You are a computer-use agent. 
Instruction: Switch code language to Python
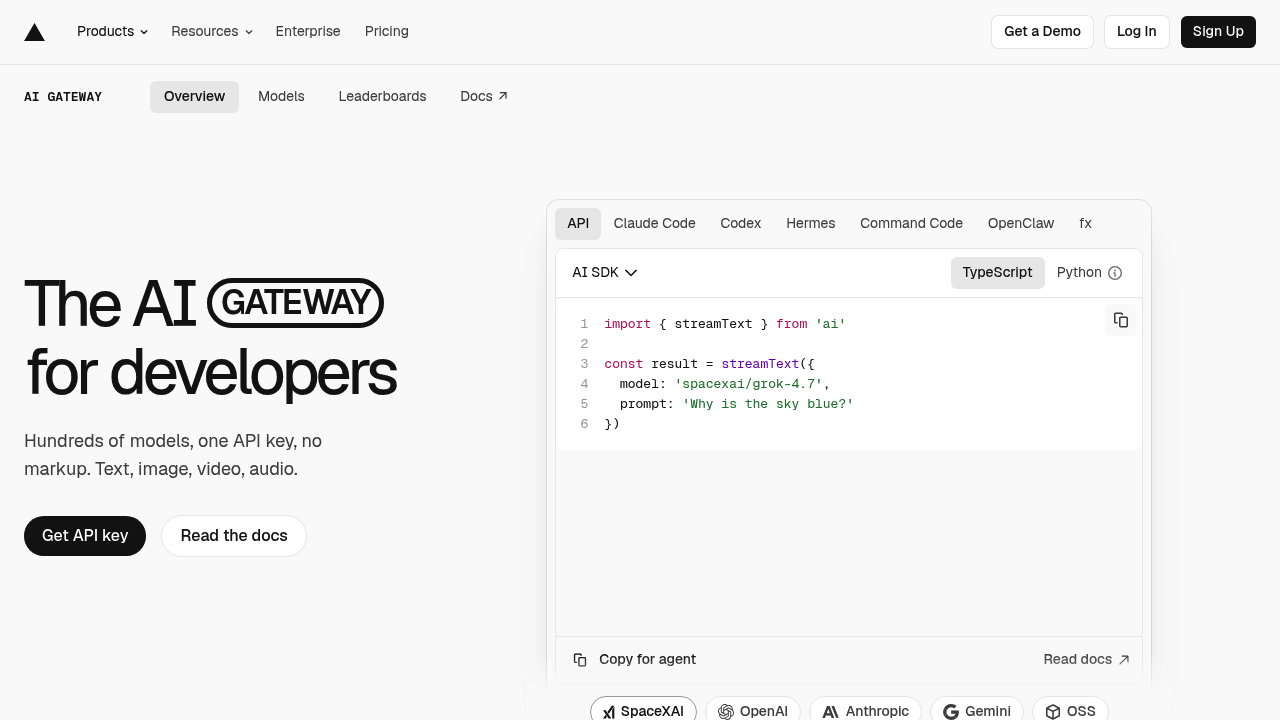click(1079, 273)
